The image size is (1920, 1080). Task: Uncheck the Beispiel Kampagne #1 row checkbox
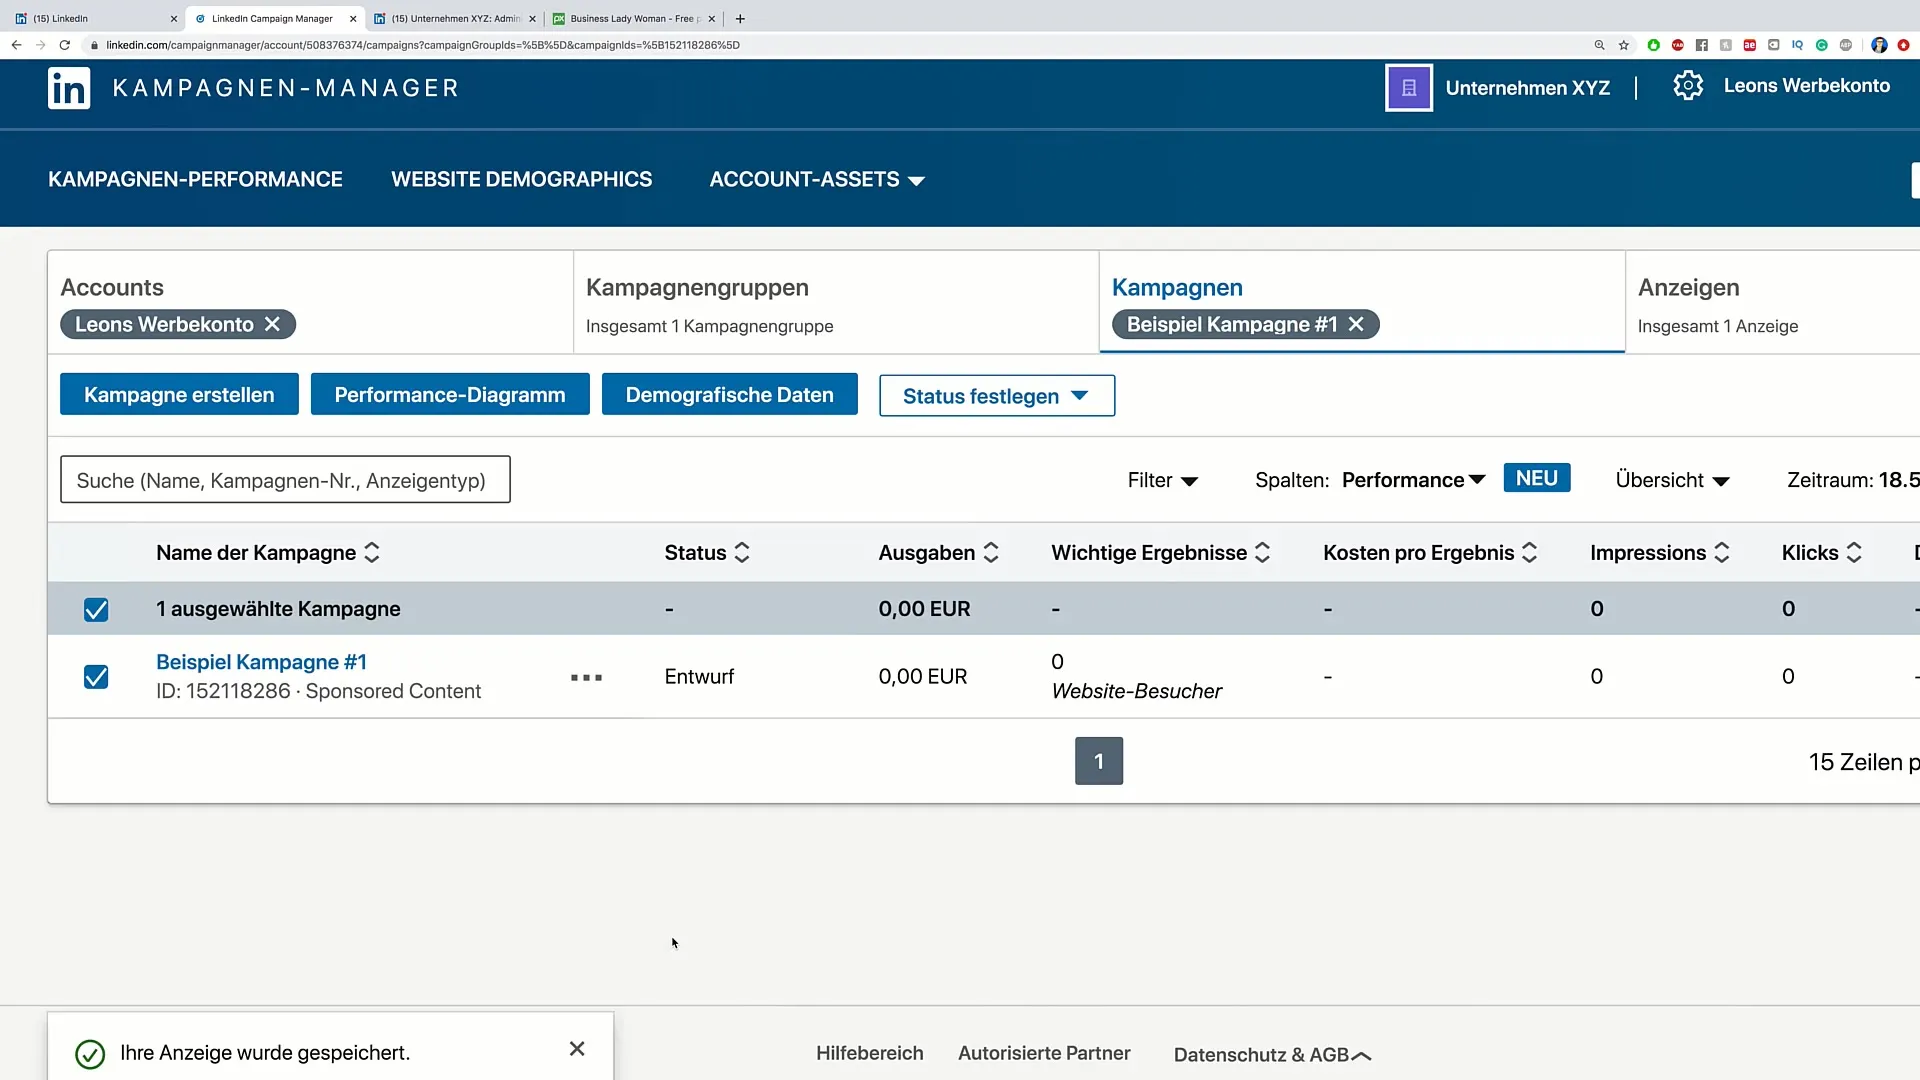click(96, 677)
